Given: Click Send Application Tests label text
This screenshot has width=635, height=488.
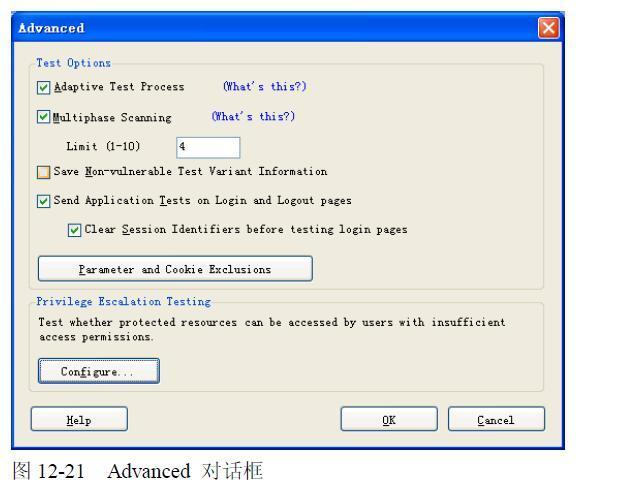Looking at the screenshot, I should point(202,200).
